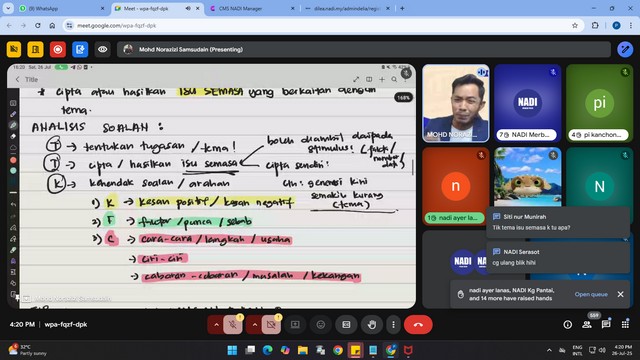640x360 pixels.
Task: Click the Open queue link
Action: [591, 294]
